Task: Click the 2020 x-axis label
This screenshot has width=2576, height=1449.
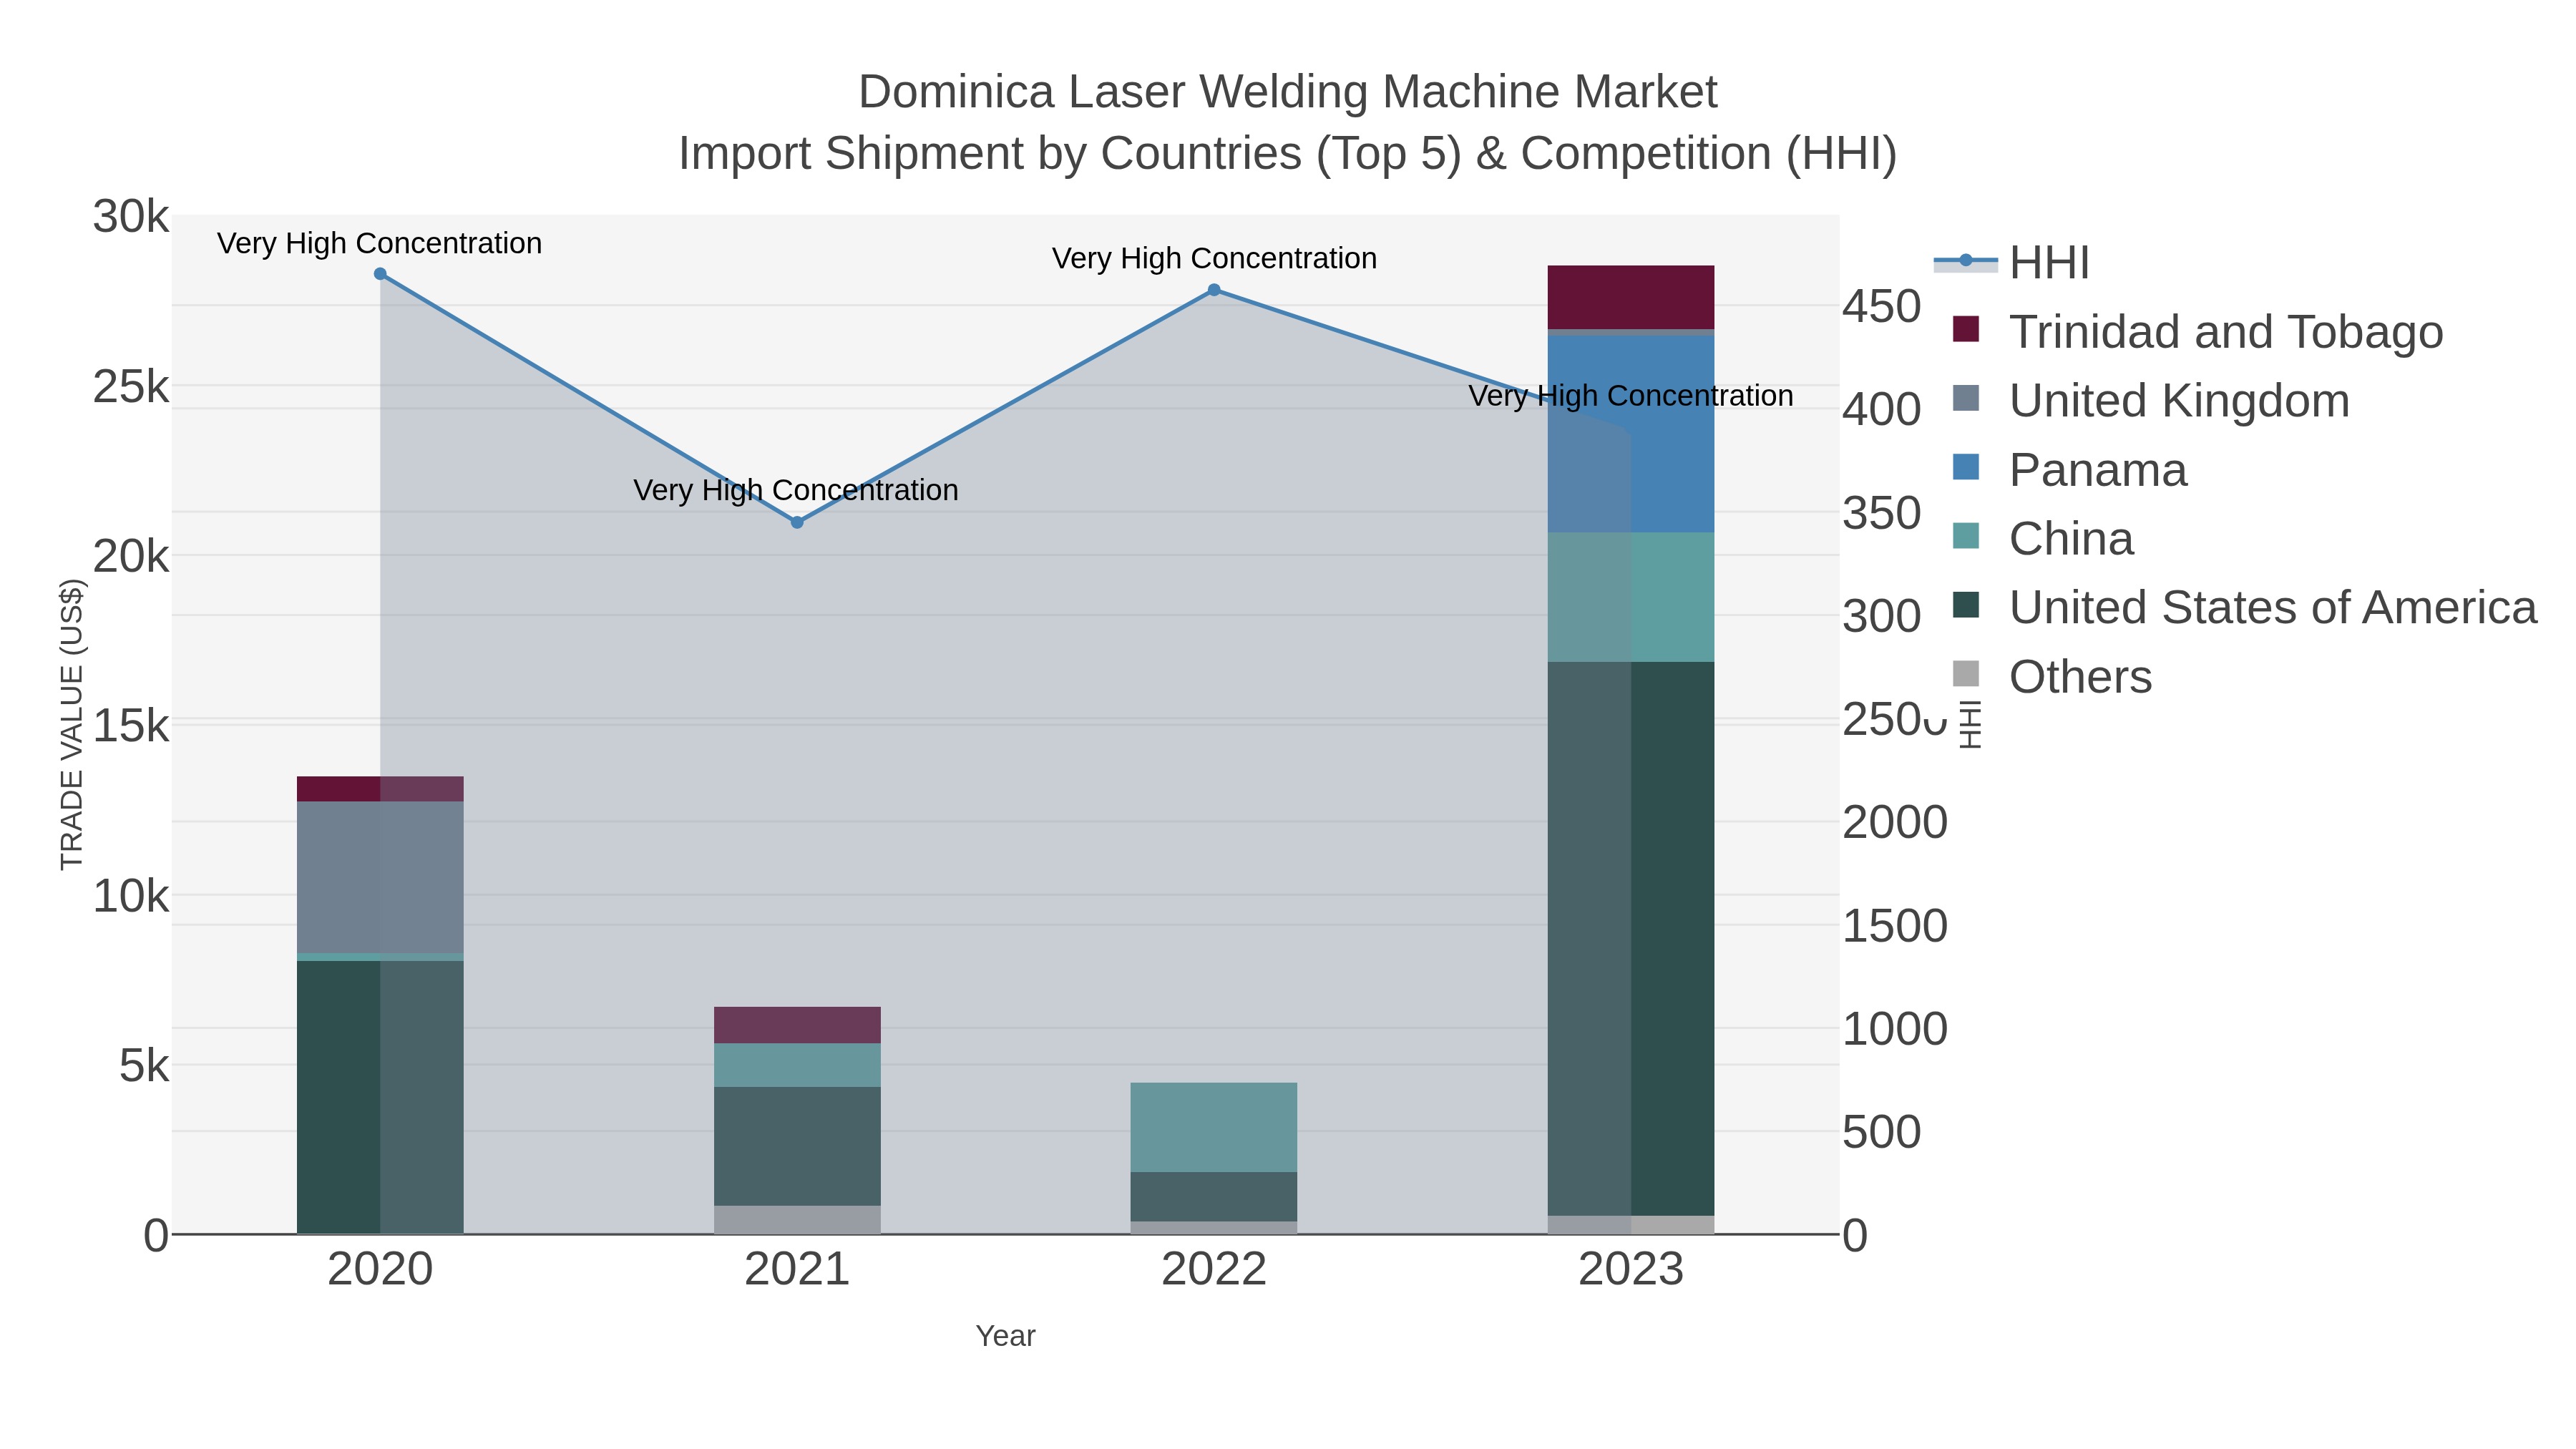Action: click(x=380, y=1270)
